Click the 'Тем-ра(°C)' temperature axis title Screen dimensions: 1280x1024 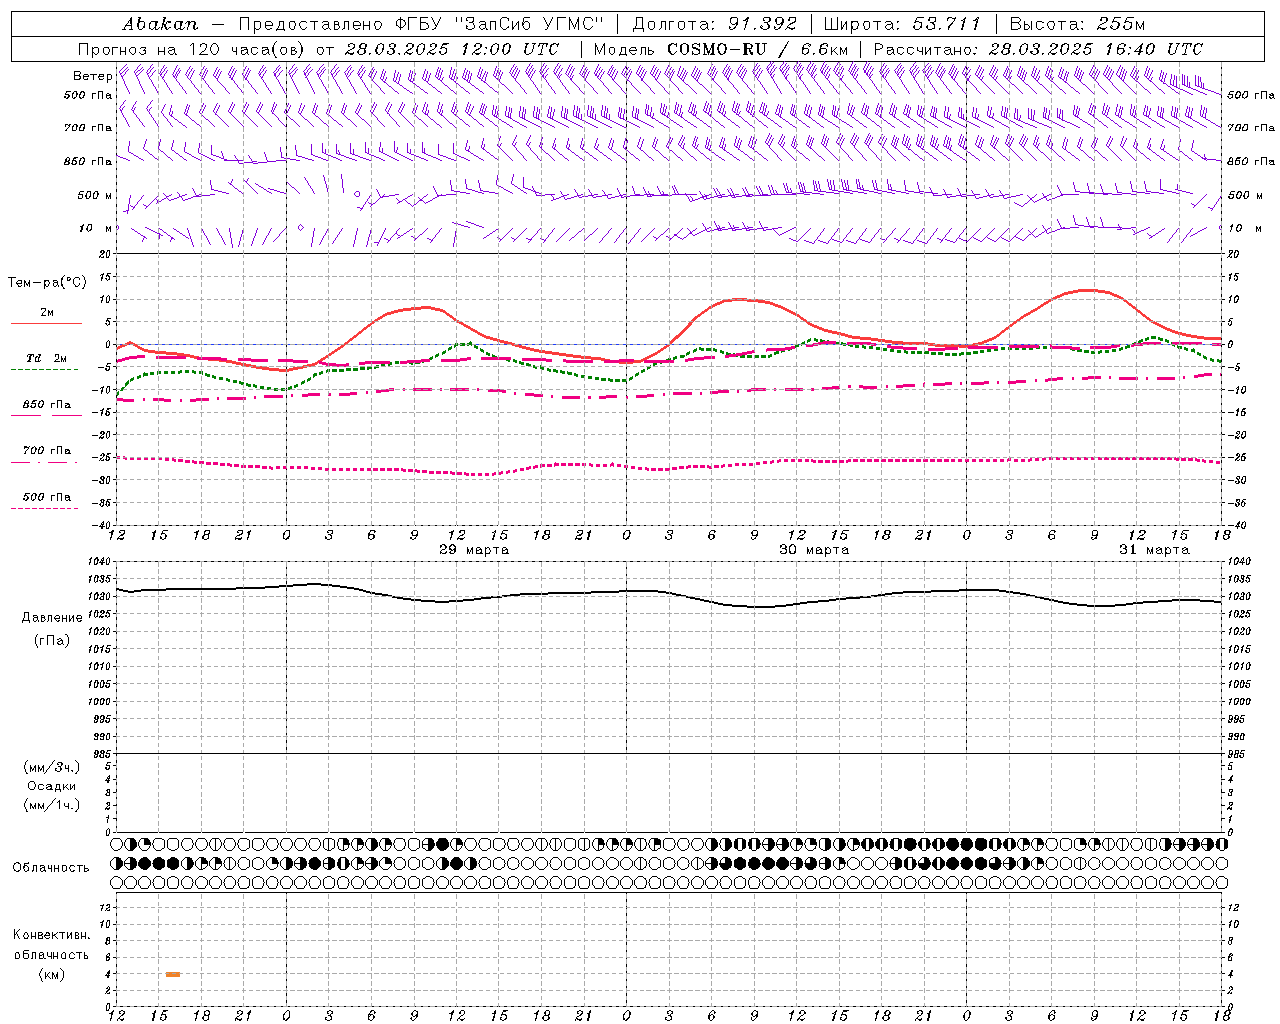point(47,283)
